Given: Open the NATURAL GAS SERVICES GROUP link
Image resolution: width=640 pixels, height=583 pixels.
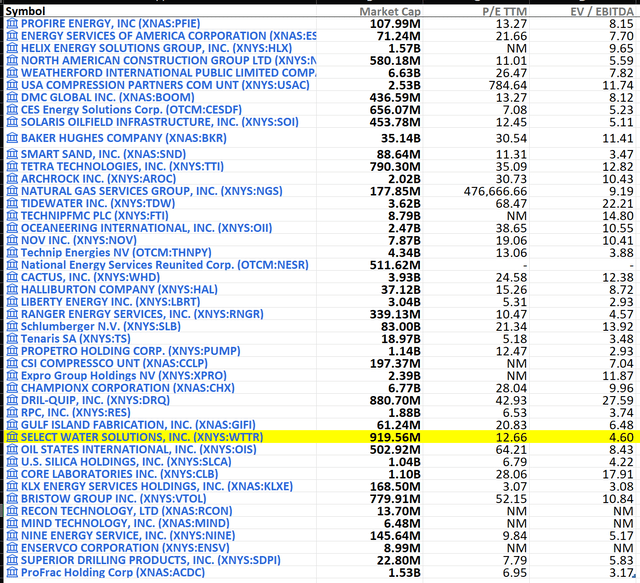Looking at the screenshot, I should [x=151, y=191].
